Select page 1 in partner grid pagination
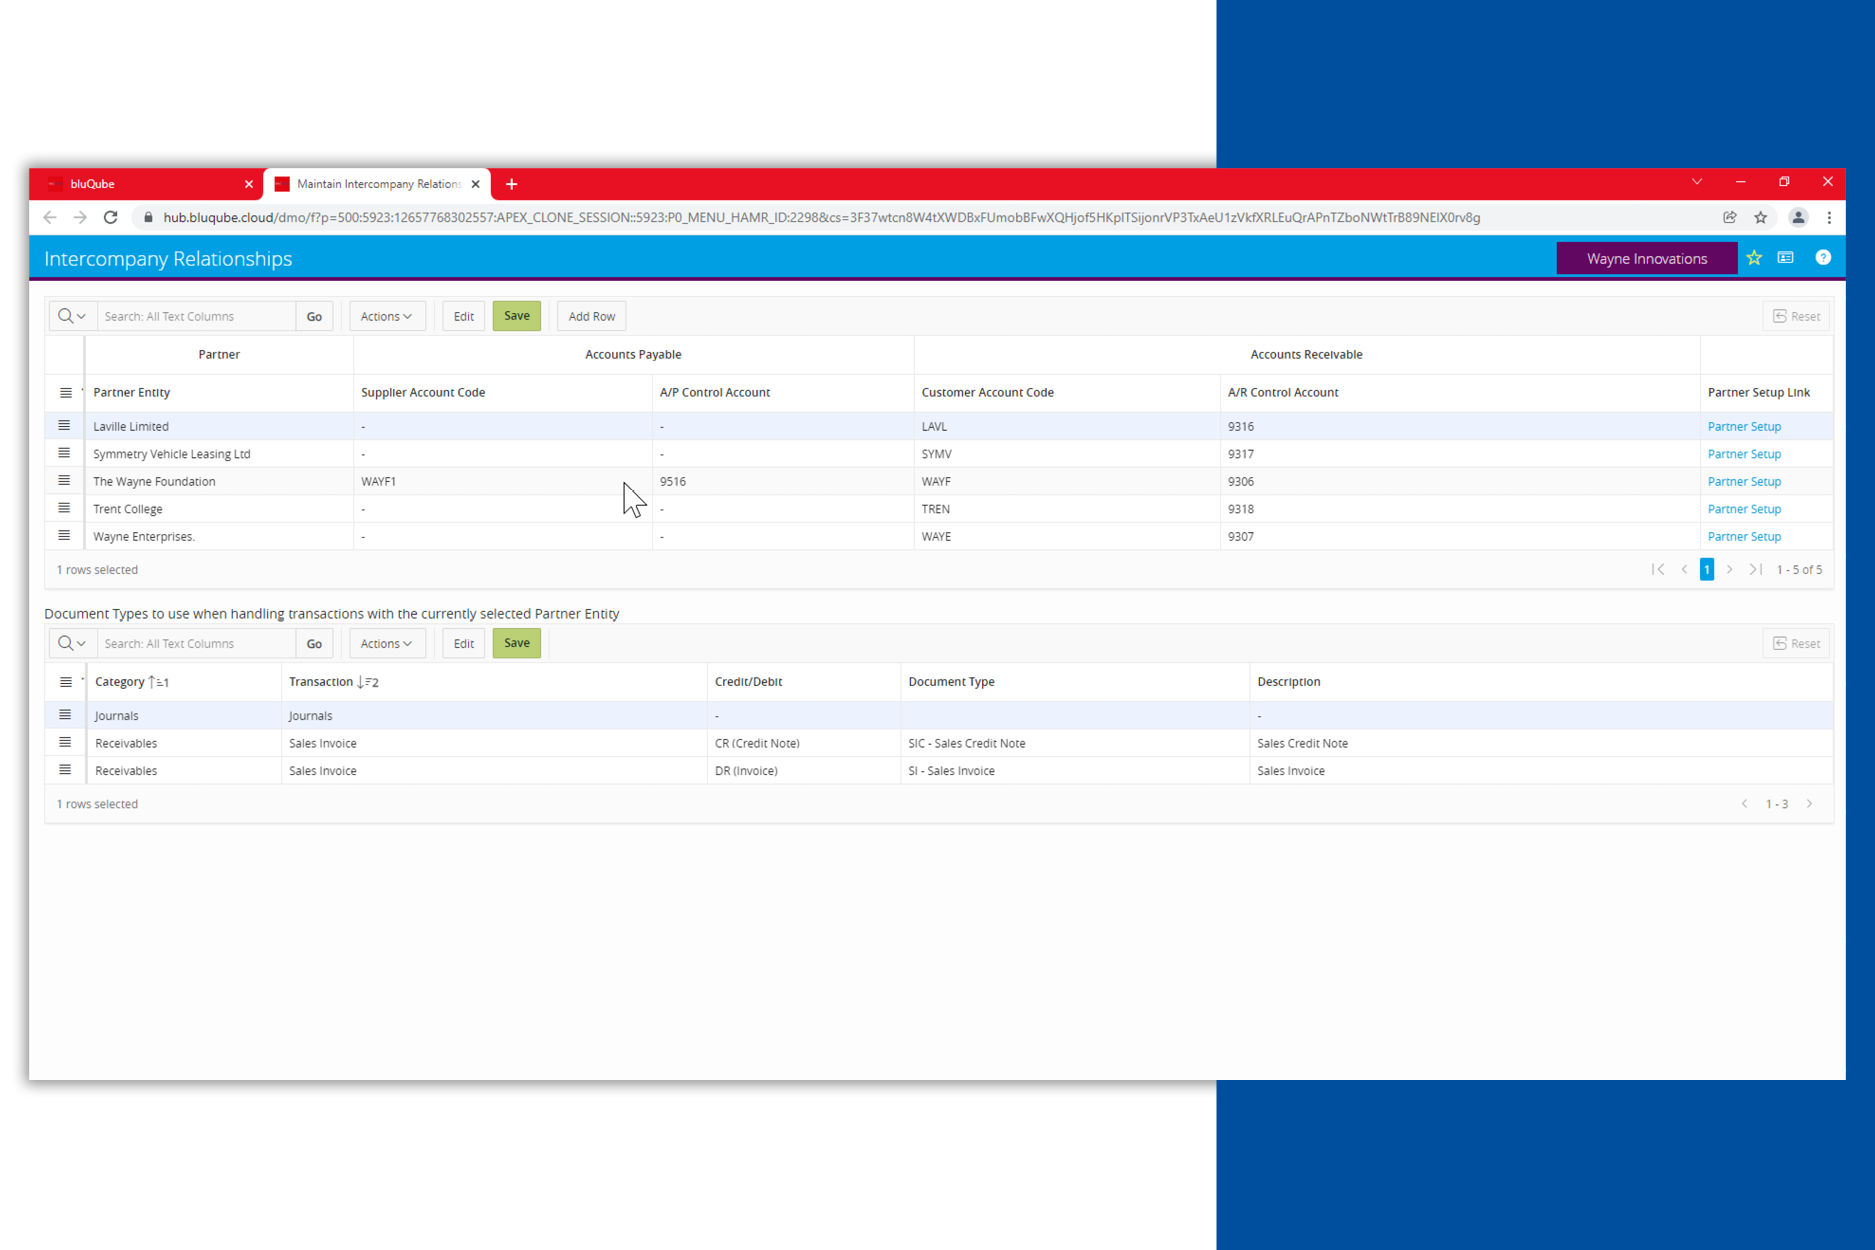This screenshot has height=1250, width=1875. [1707, 569]
